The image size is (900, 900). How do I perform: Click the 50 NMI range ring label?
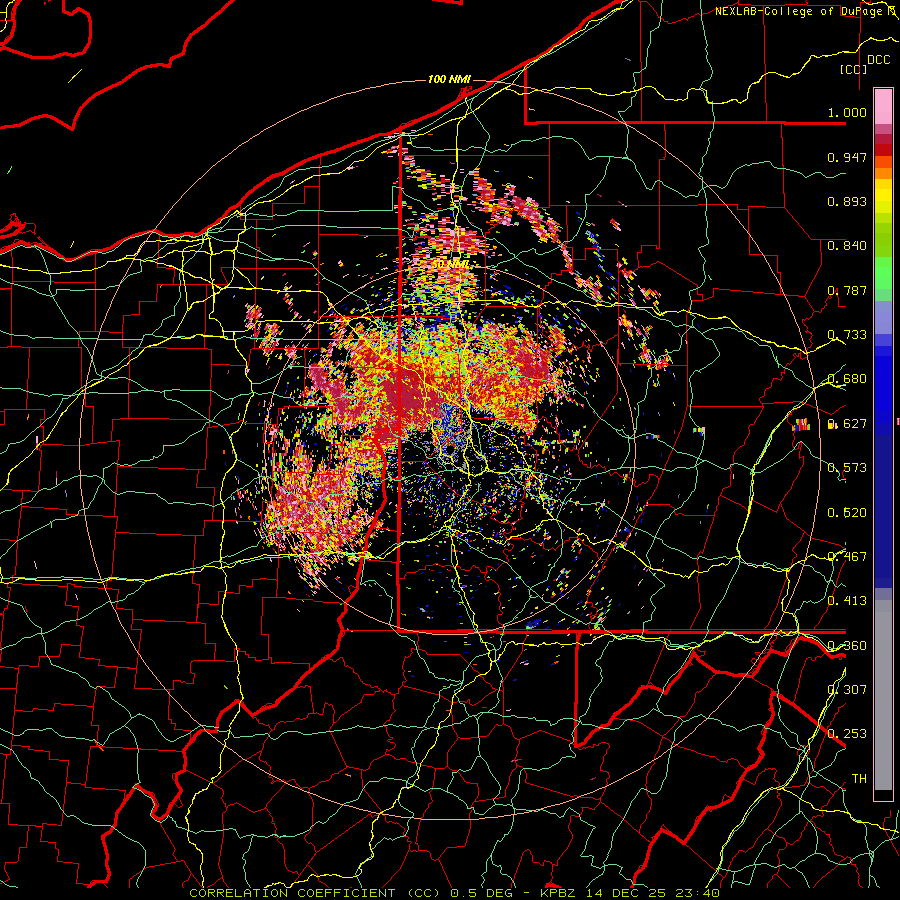[449, 264]
